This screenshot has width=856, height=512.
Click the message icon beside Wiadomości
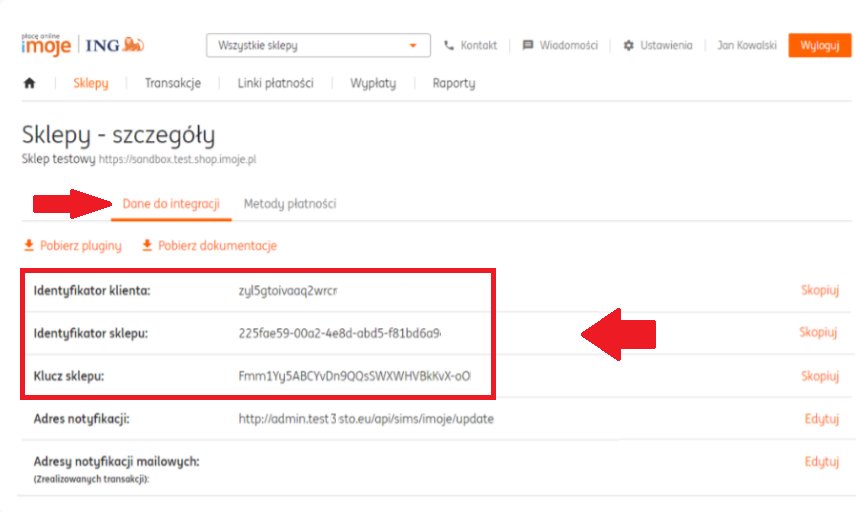coord(527,46)
